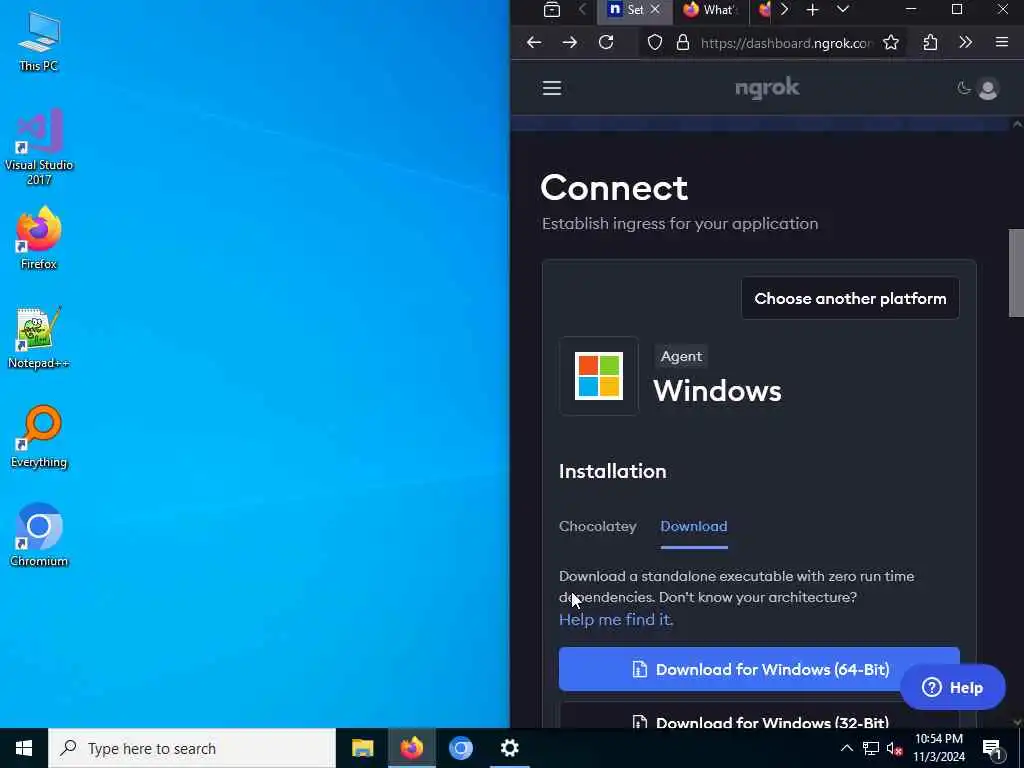Click the Help me find it link
Image resolution: width=1024 pixels, height=768 pixels.
tap(616, 619)
